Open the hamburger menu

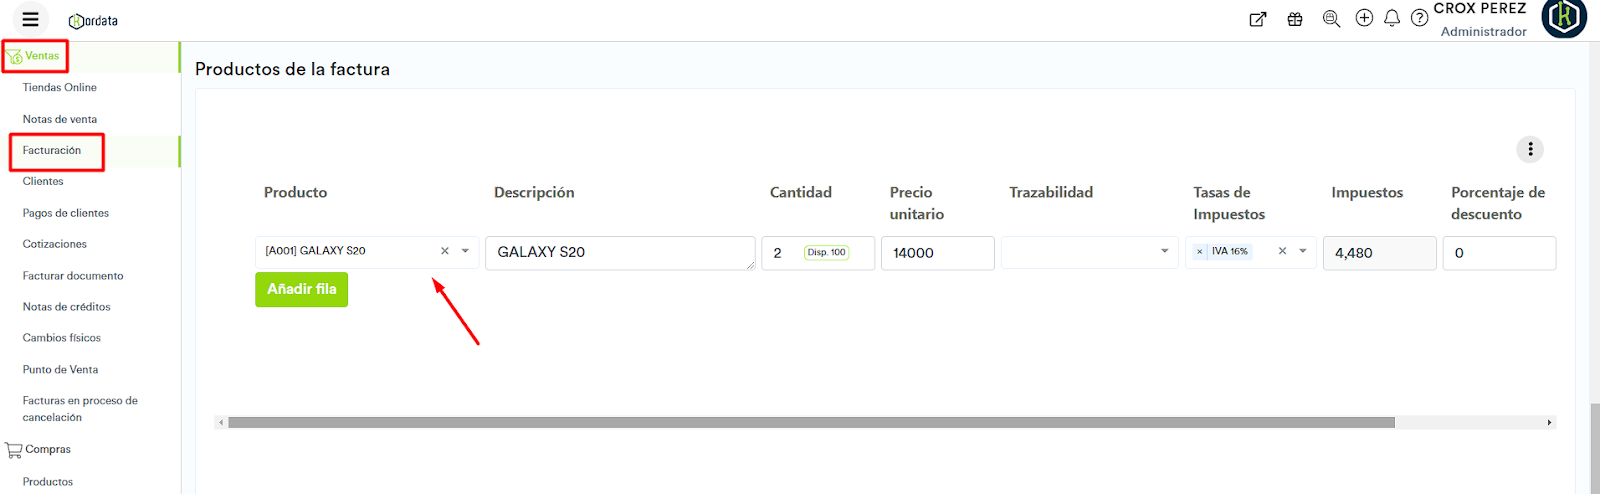point(30,19)
